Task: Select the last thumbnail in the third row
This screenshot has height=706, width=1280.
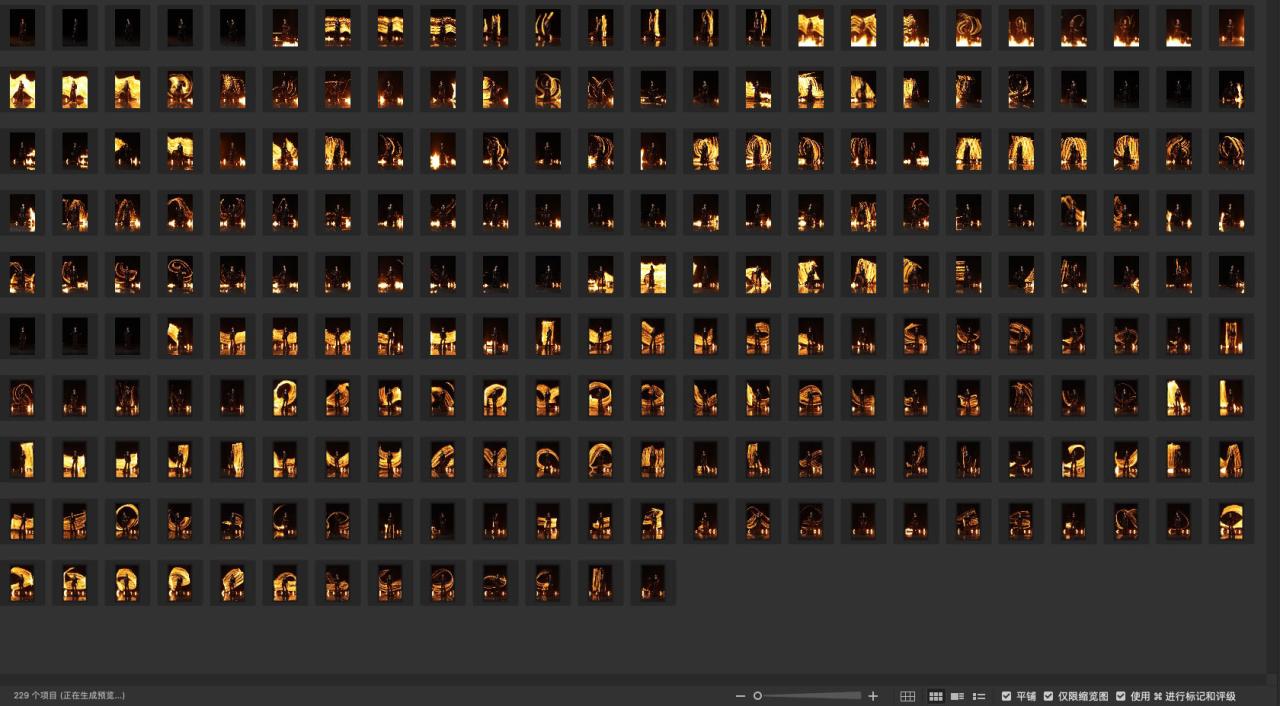Action: 1231,151
